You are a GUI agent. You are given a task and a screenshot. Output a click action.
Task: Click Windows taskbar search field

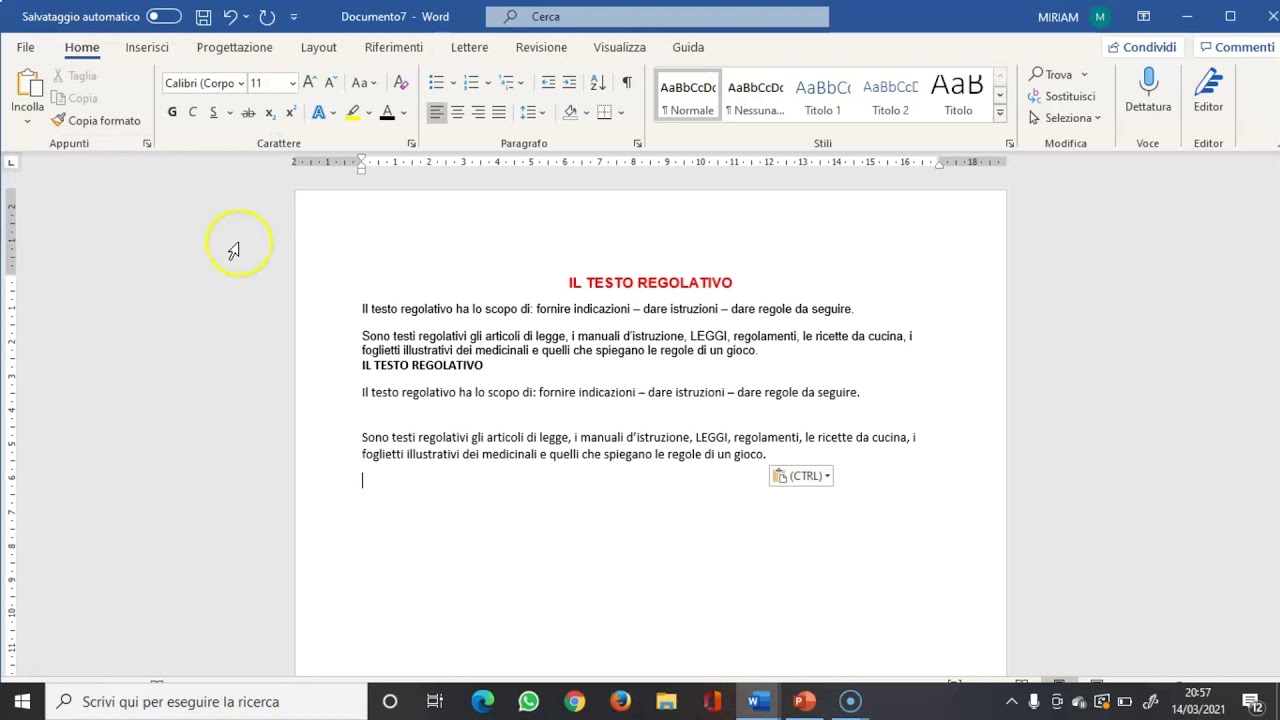[207, 701]
